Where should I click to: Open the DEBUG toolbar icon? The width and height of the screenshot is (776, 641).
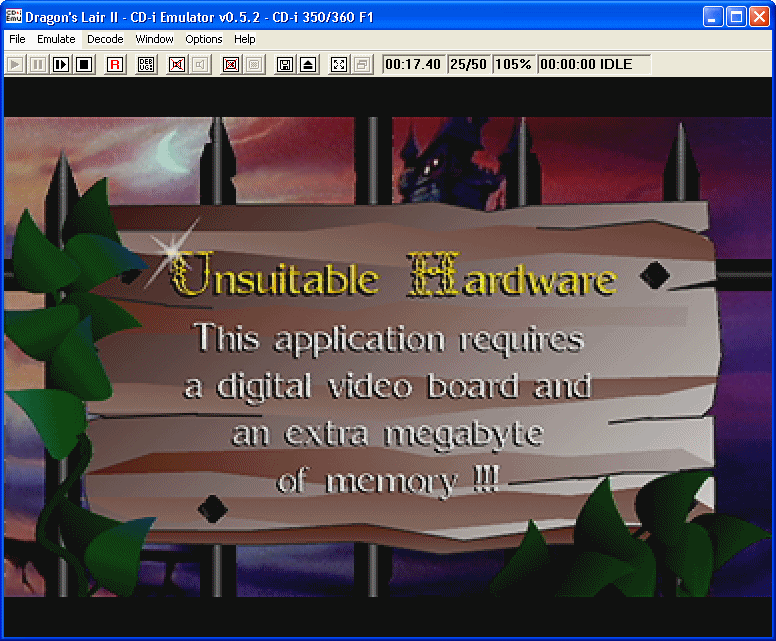point(146,64)
